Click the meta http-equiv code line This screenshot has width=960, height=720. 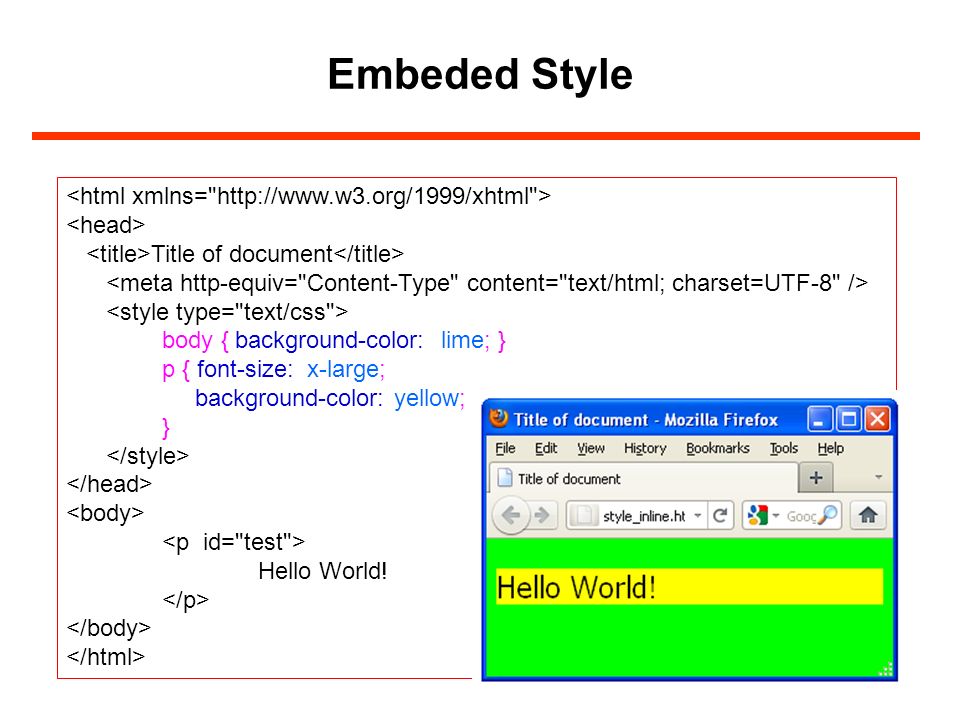pyautogui.click(x=487, y=283)
